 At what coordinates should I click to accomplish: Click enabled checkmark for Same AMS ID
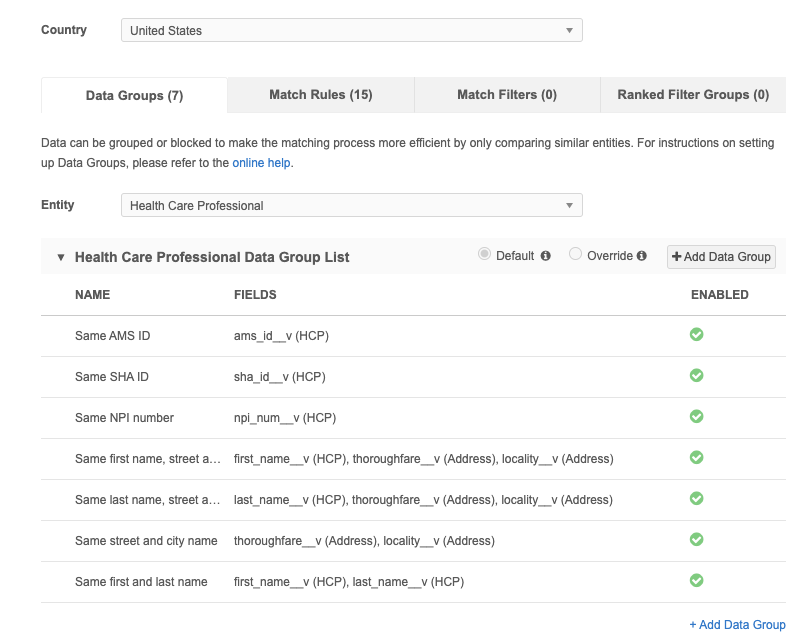(697, 335)
